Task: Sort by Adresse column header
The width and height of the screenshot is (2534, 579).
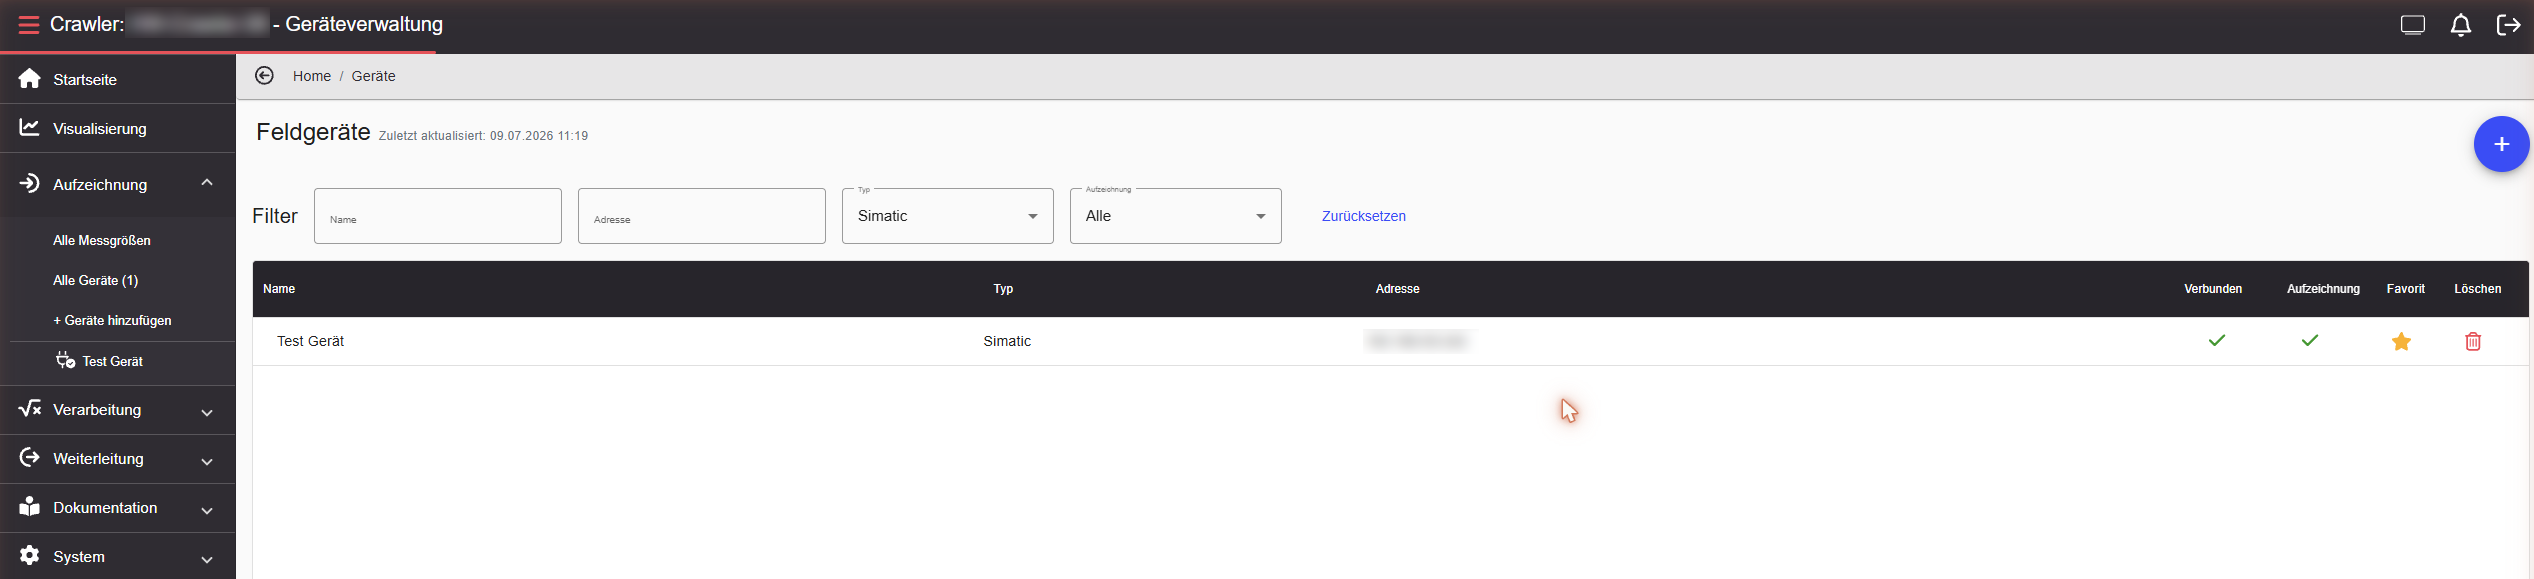Action: [x=1397, y=289]
